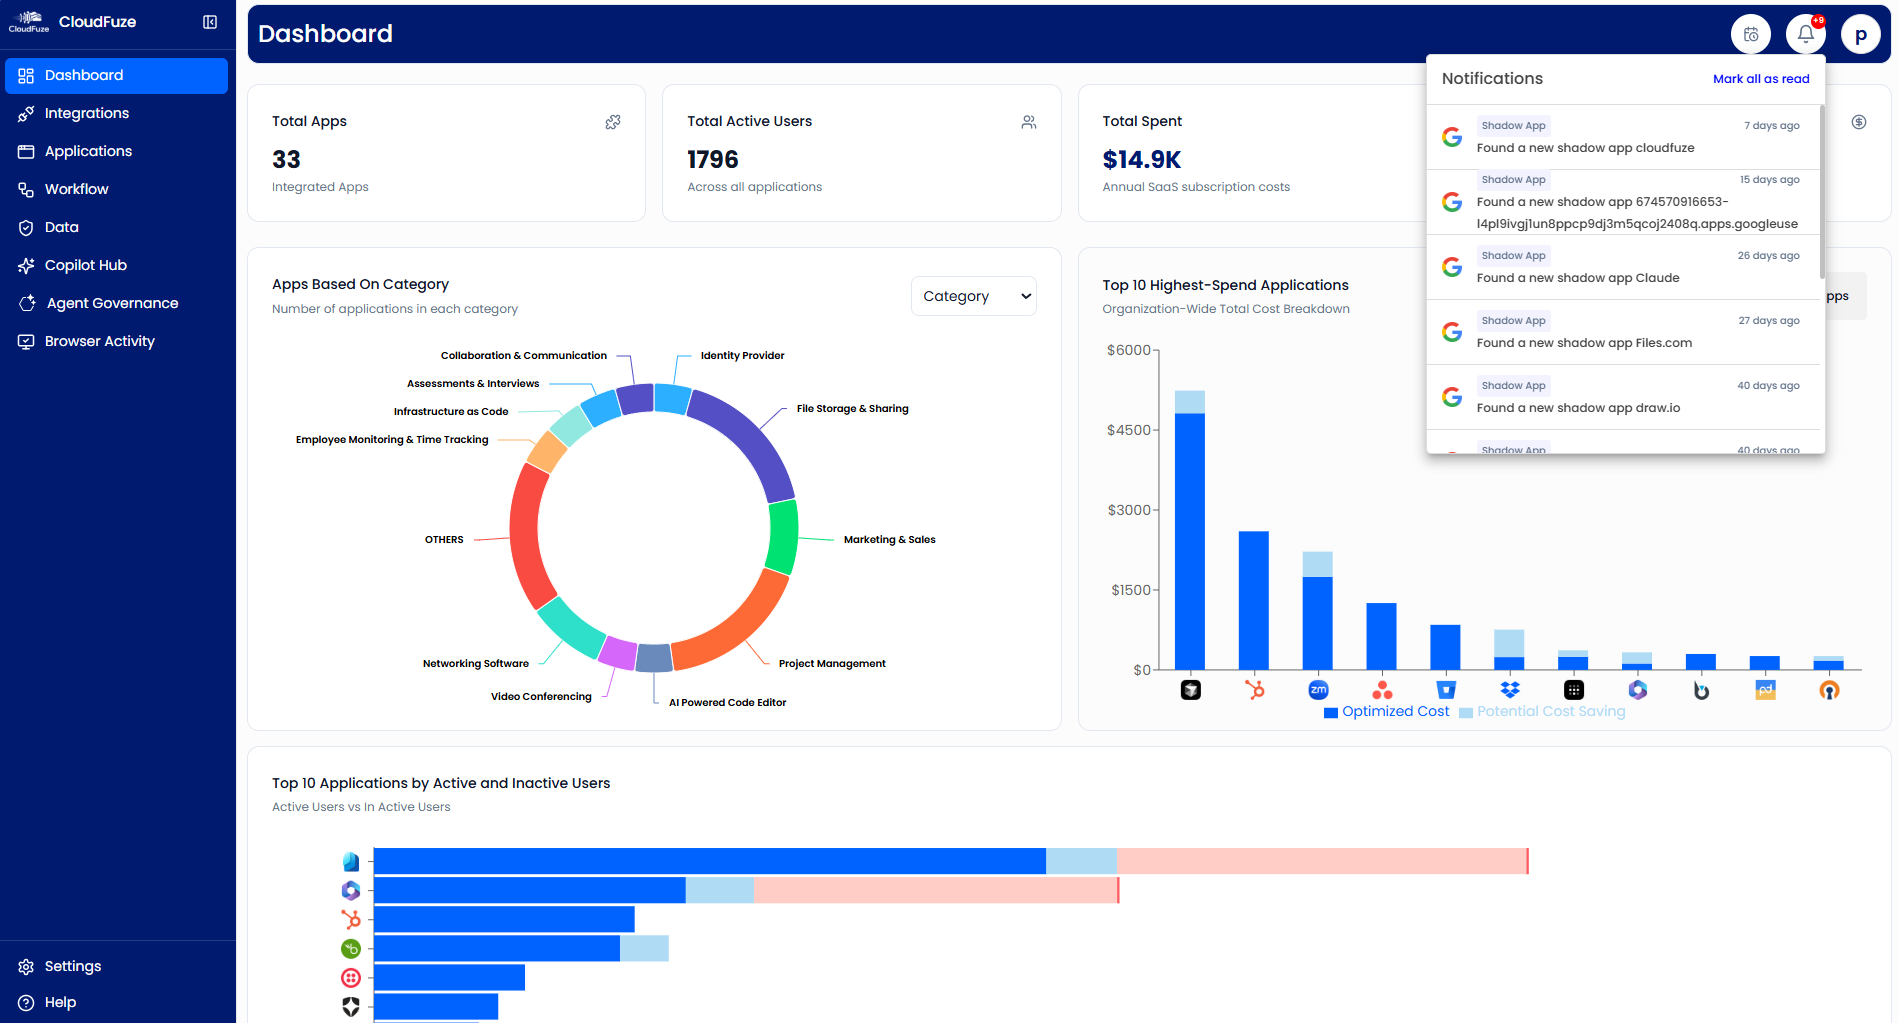1898x1023 pixels.
Task: Click the puzzle icon on Total Apps card
Action: pos(613,122)
